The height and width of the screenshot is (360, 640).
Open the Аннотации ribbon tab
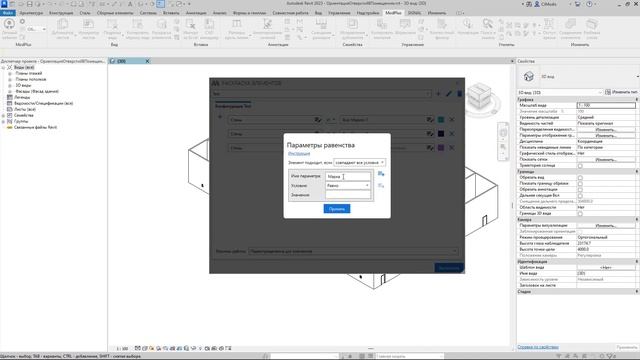pyautogui.click(x=196, y=13)
